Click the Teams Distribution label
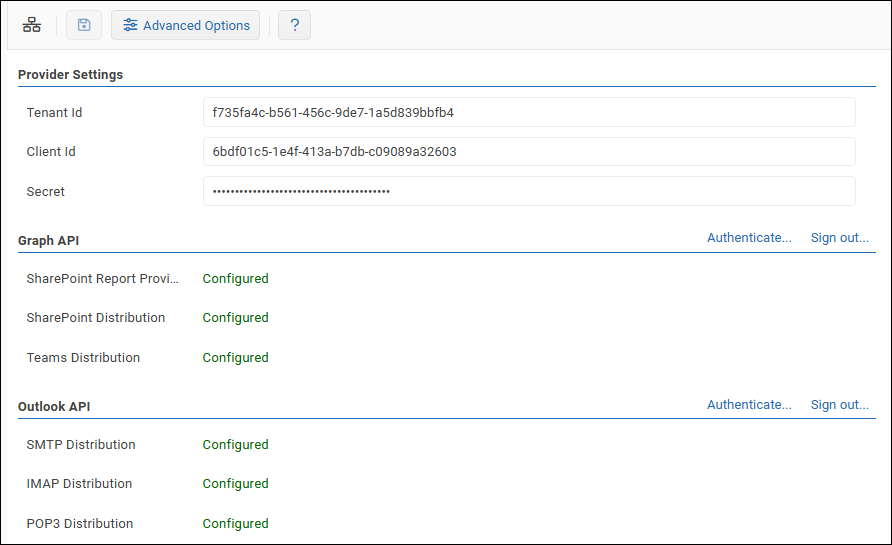 pos(83,358)
